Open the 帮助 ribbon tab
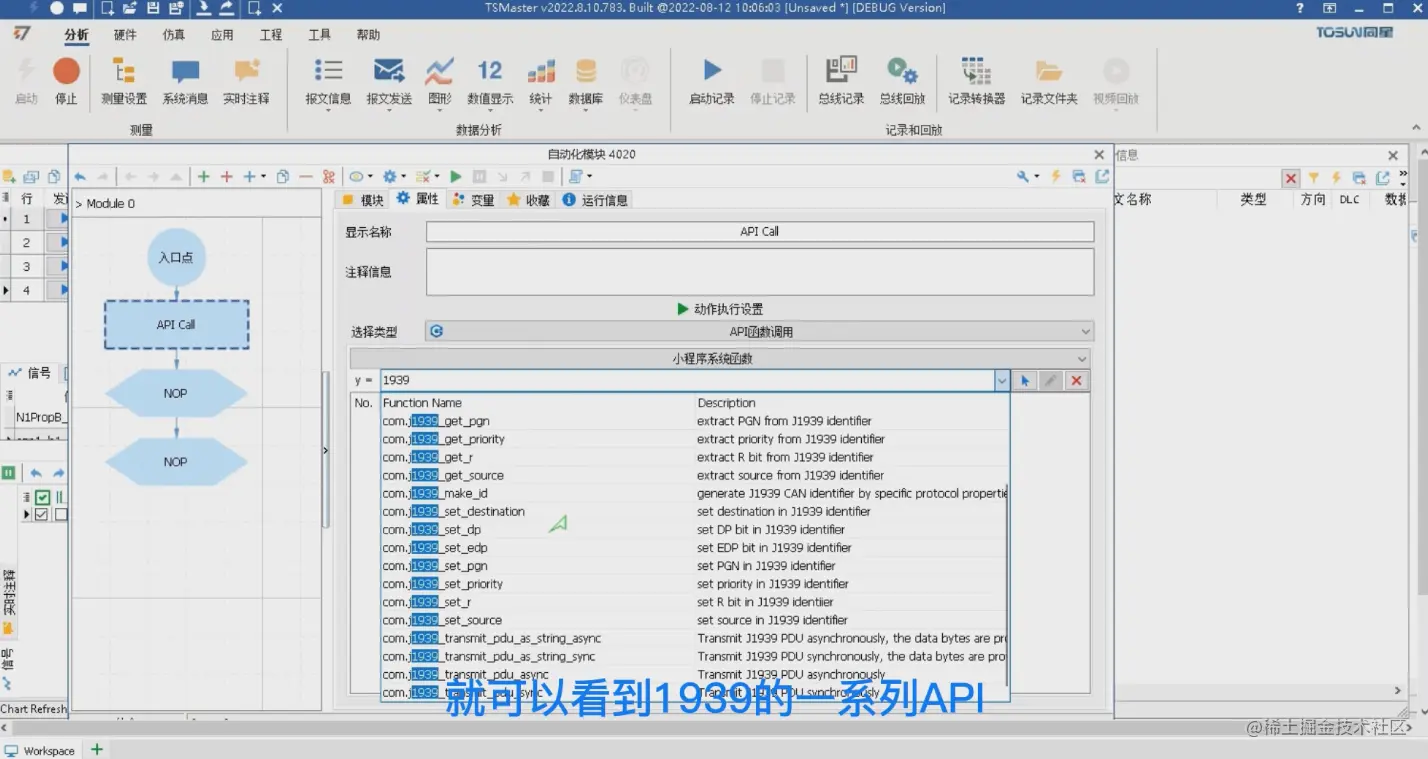The width and height of the screenshot is (1428, 759). tap(368, 35)
